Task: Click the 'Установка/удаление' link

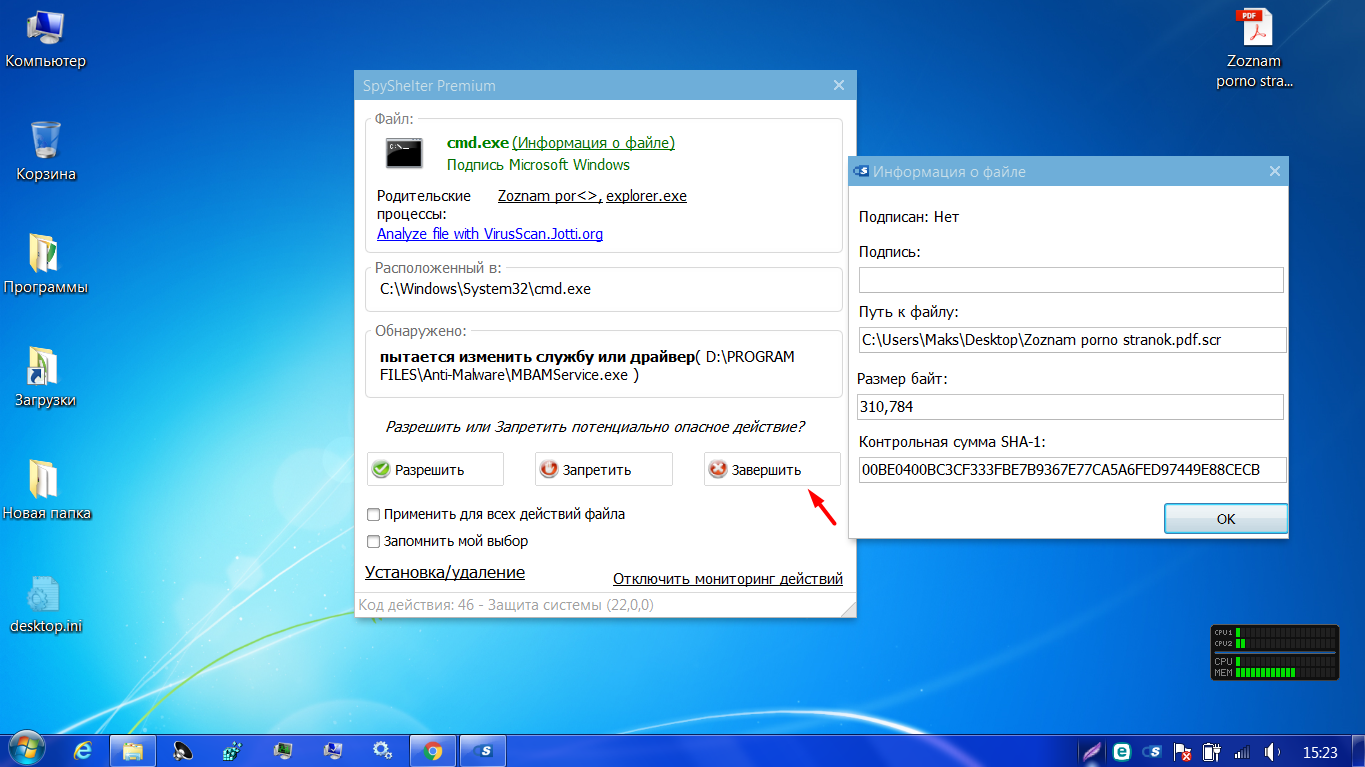Action: tap(445, 572)
